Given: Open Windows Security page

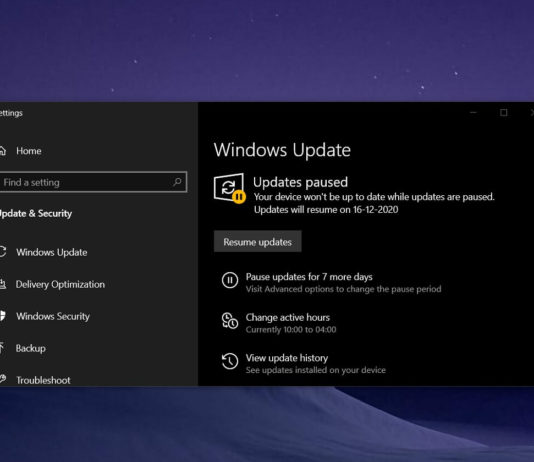Looking at the screenshot, I should [x=53, y=316].
